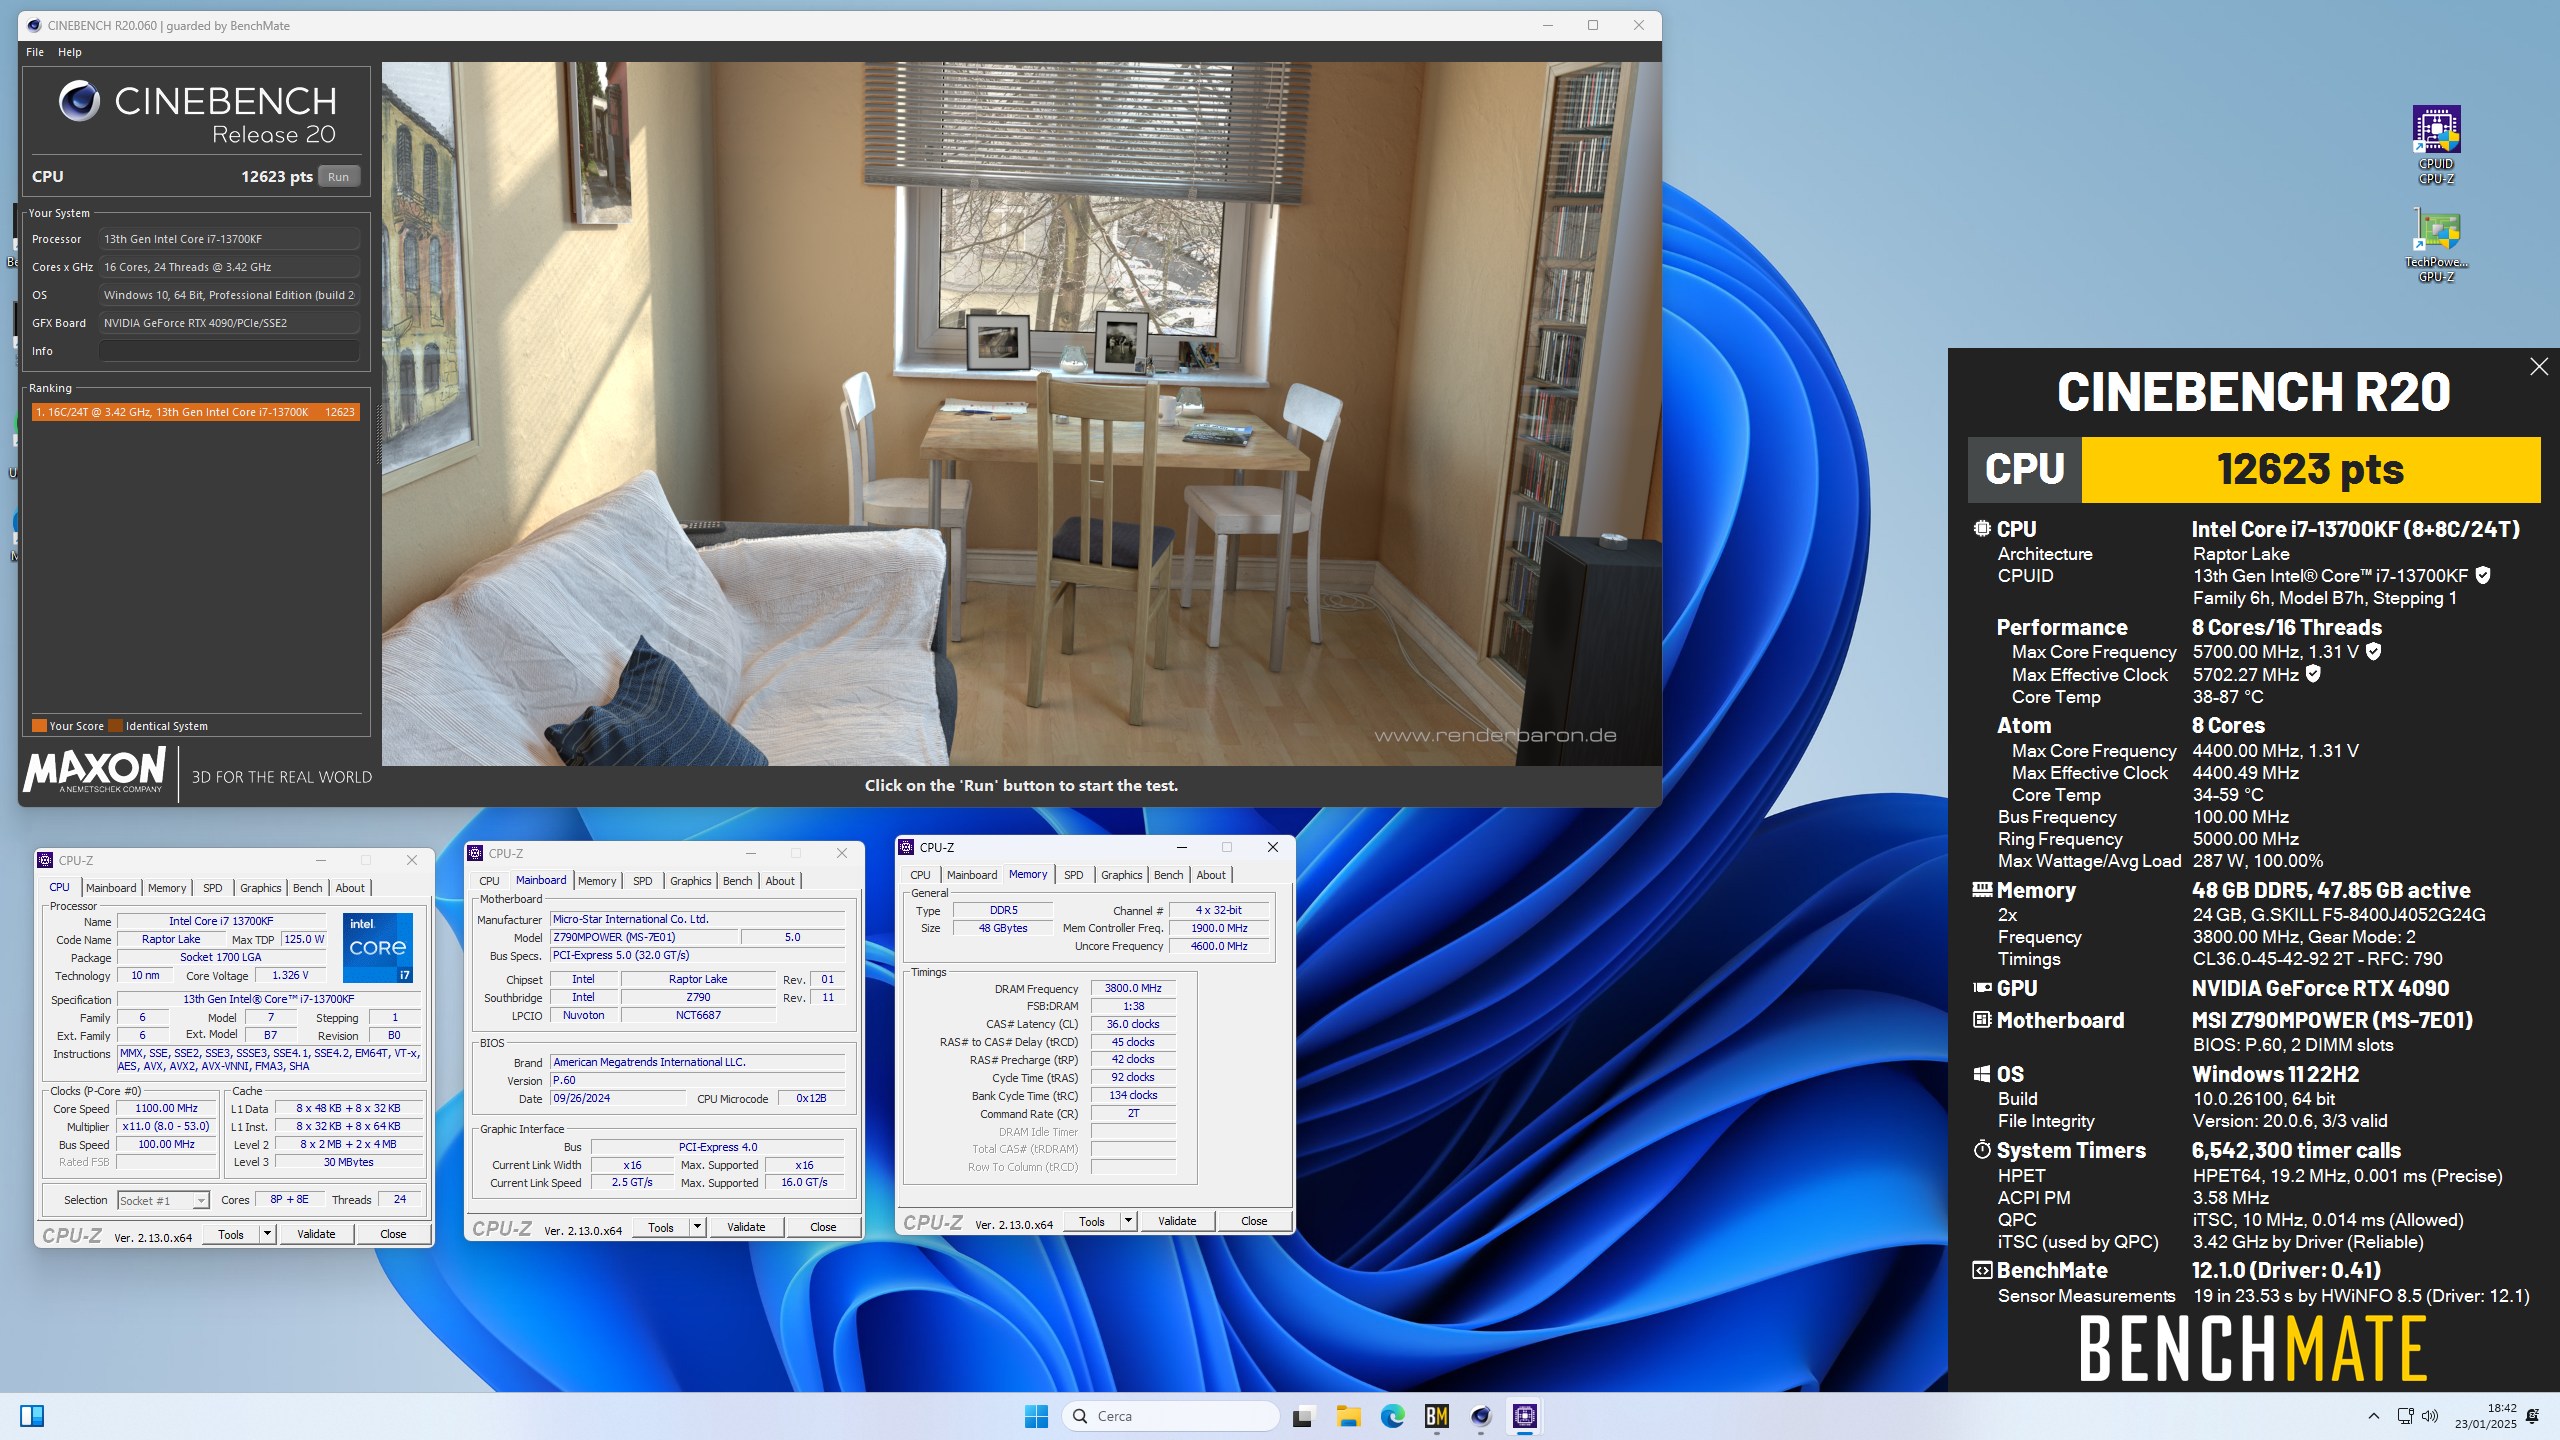This screenshot has width=2560, height=1440.
Task: Click Validate in left CPU-Z window
Action: pyautogui.click(x=316, y=1235)
